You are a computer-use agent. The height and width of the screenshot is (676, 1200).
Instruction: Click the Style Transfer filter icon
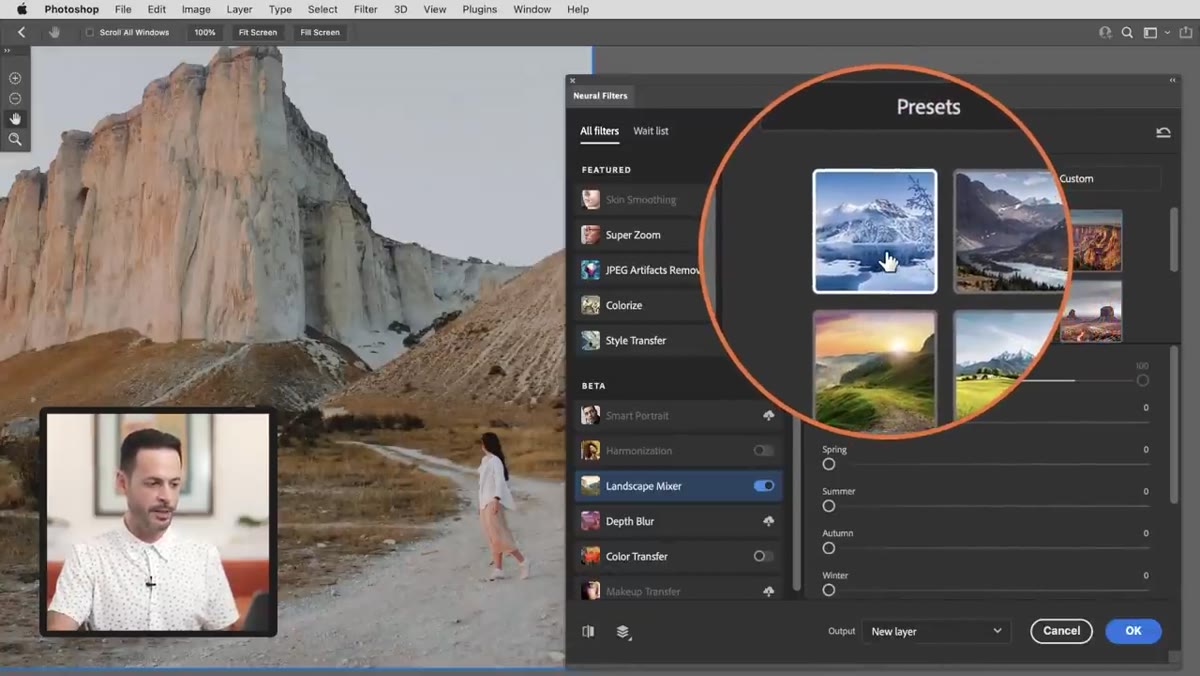tap(591, 340)
